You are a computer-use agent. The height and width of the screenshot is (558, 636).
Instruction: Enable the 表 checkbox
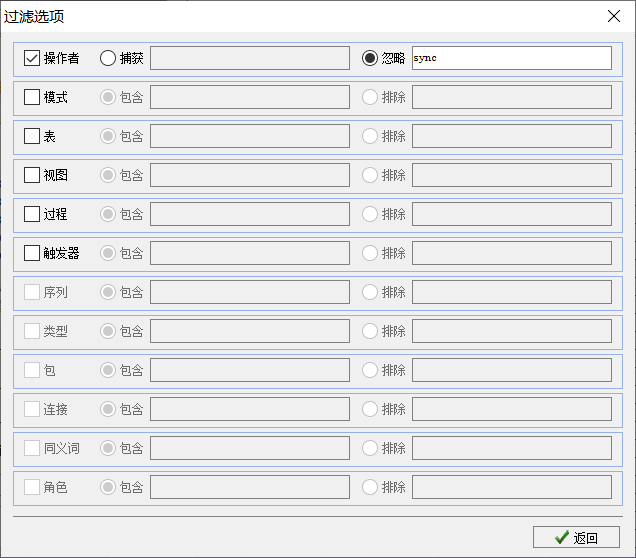click(32, 136)
